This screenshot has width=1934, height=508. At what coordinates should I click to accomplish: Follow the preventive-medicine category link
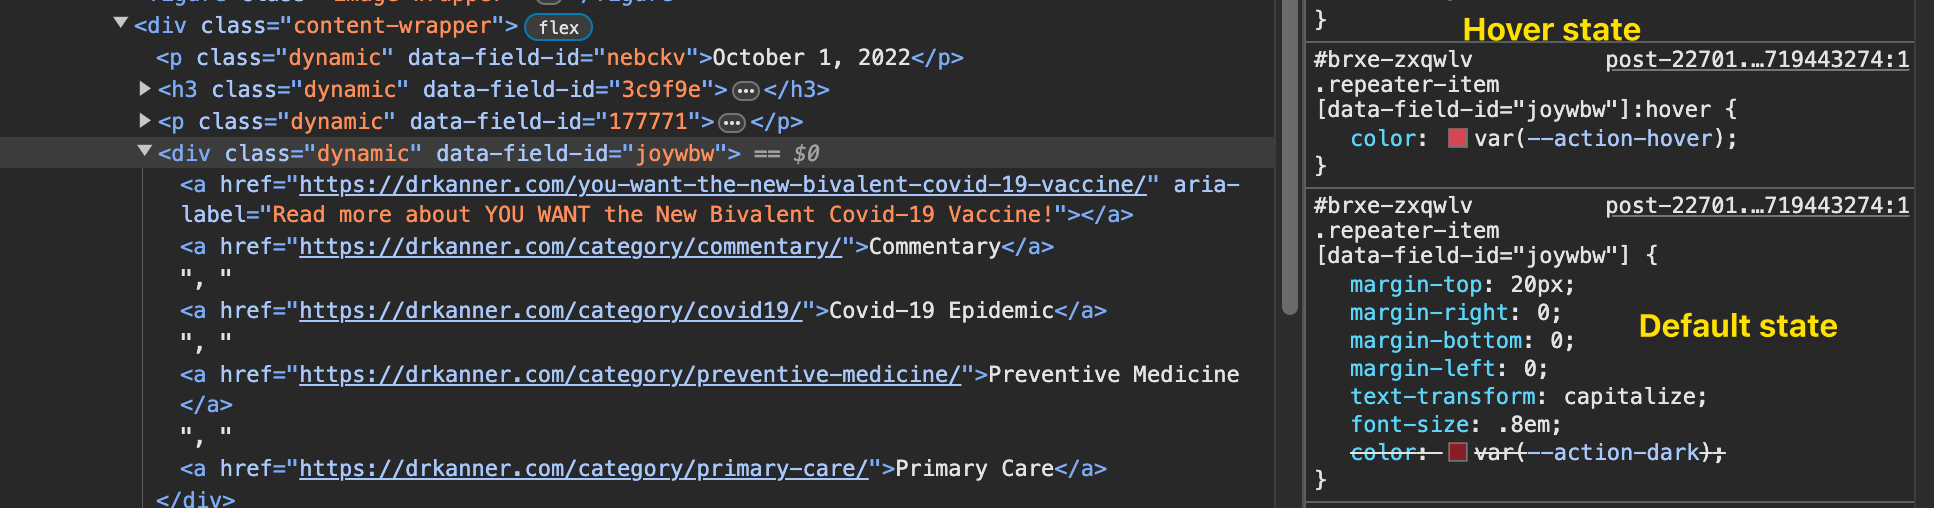click(x=630, y=375)
